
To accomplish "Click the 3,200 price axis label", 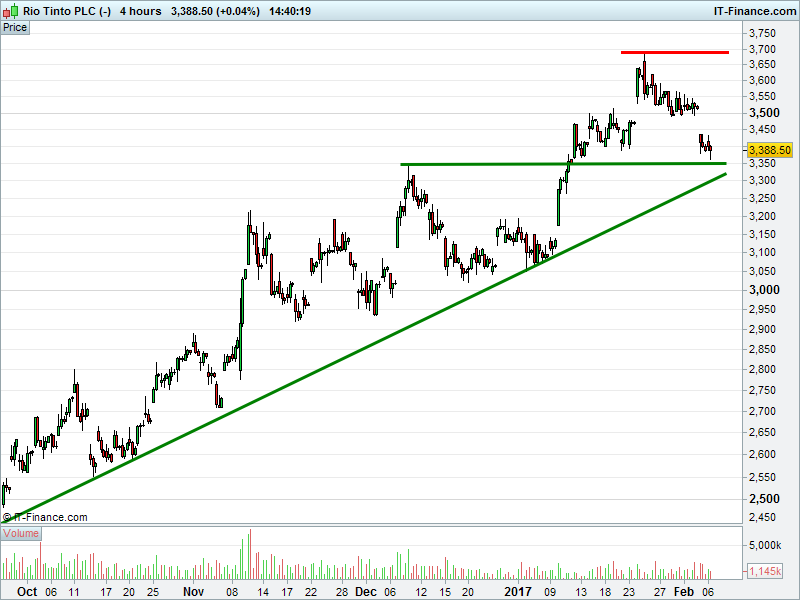I will [x=762, y=216].
